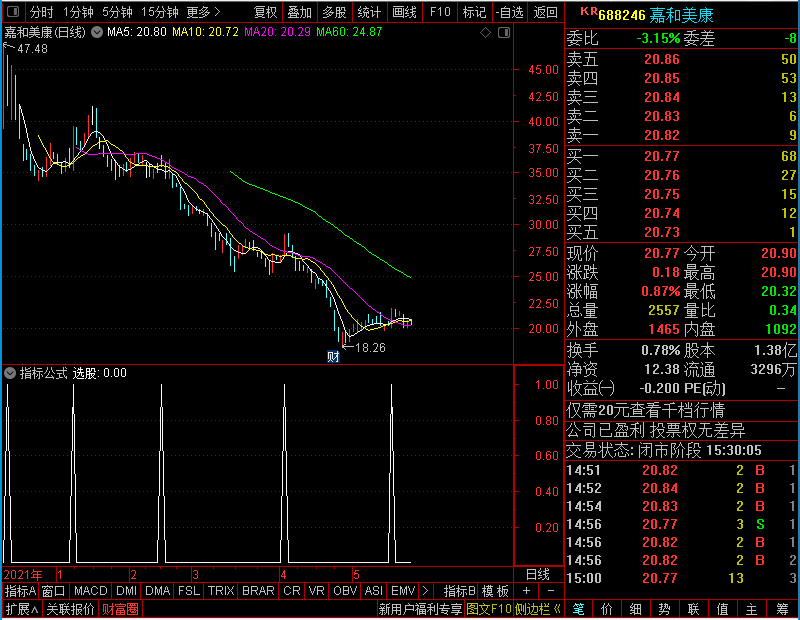Toggle the side panel icon above chart
800x620 pixels.
pyautogui.click(x=504, y=33)
